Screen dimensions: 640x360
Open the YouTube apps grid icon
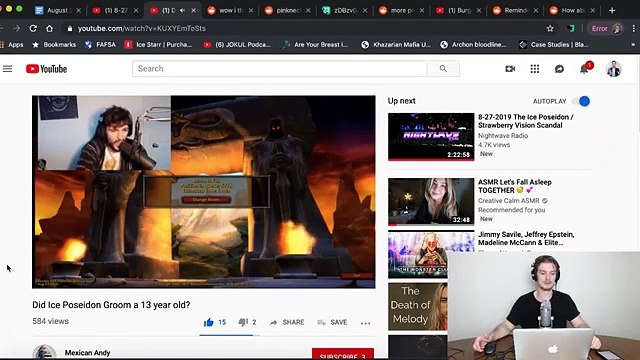click(x=535, y=69)
